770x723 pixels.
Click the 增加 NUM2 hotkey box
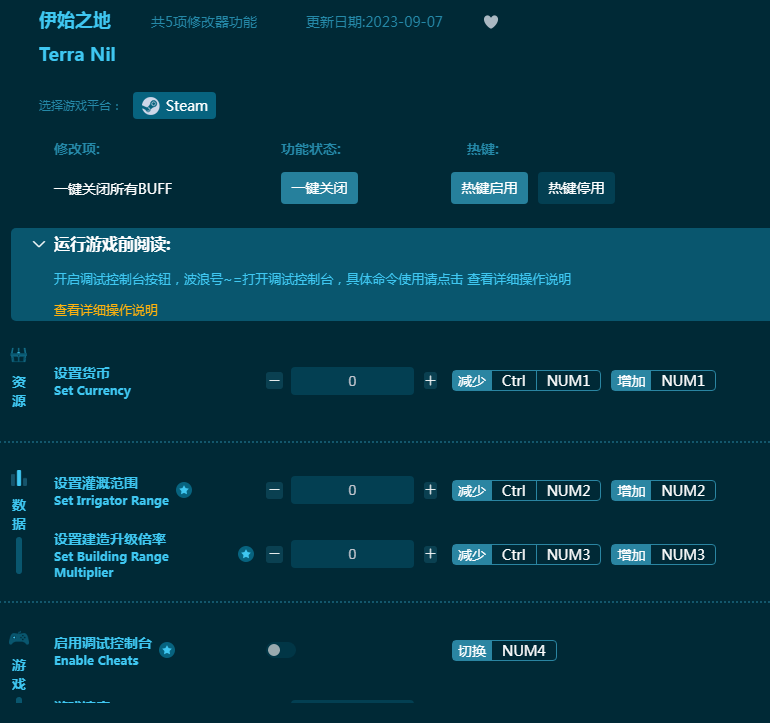(663, 491)
